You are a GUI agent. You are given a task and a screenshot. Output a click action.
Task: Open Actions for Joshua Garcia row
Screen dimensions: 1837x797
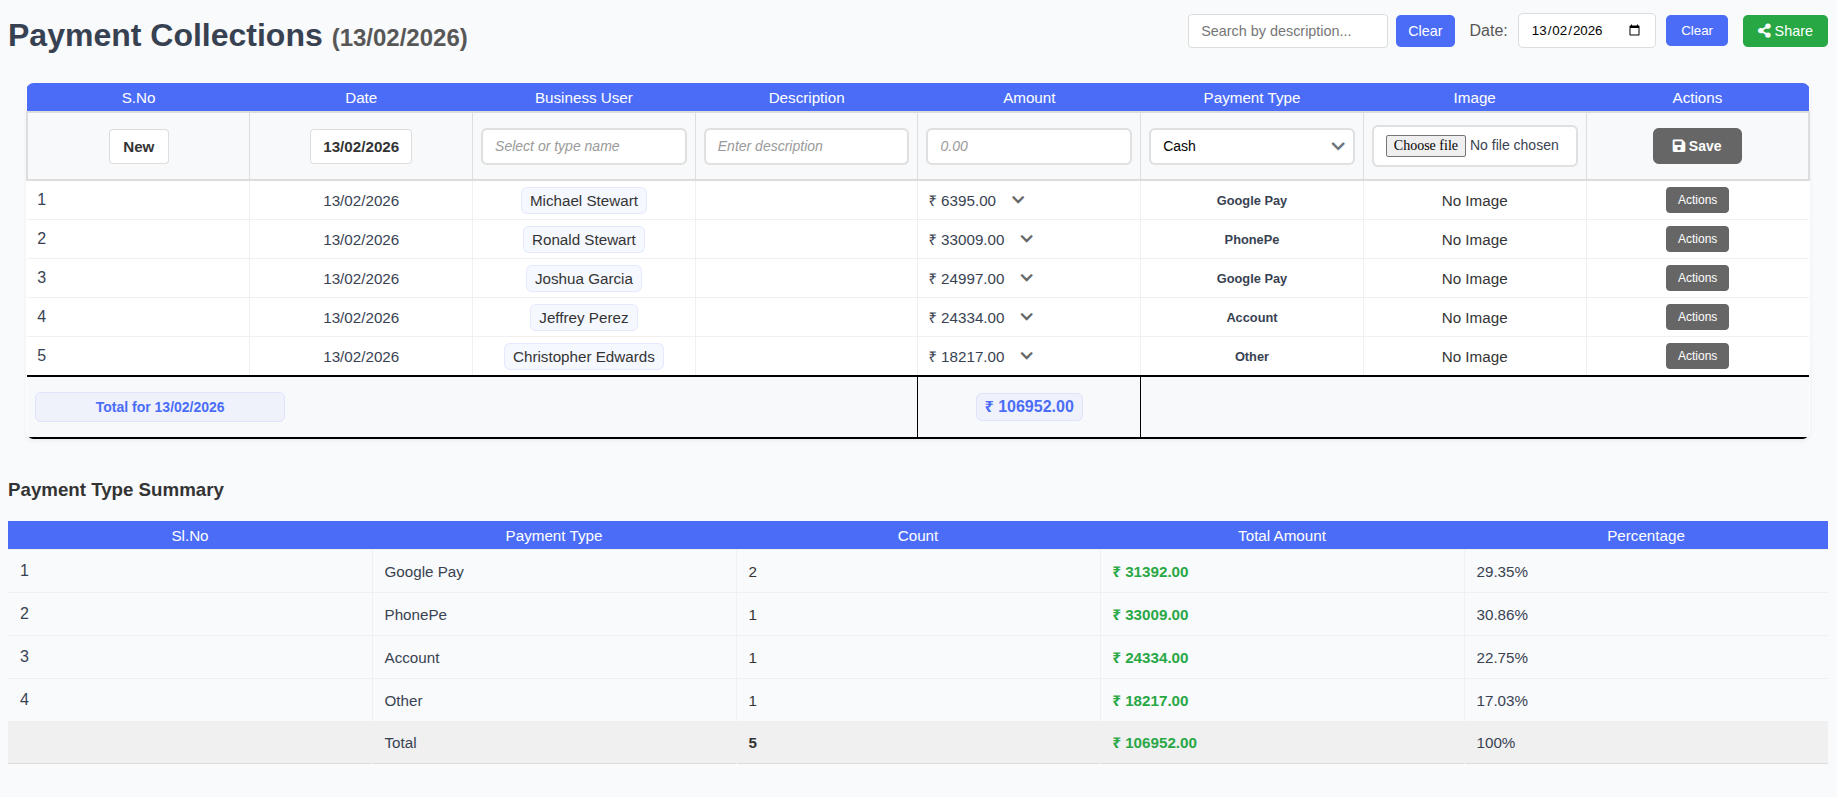[1697, 278]
